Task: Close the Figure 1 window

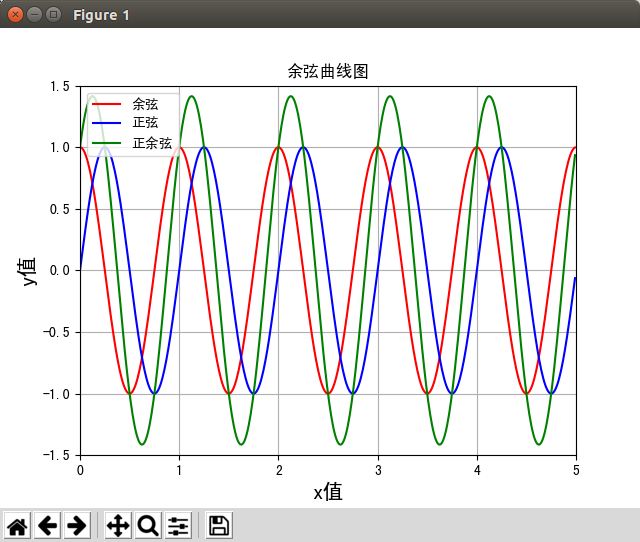Action: 16,15
